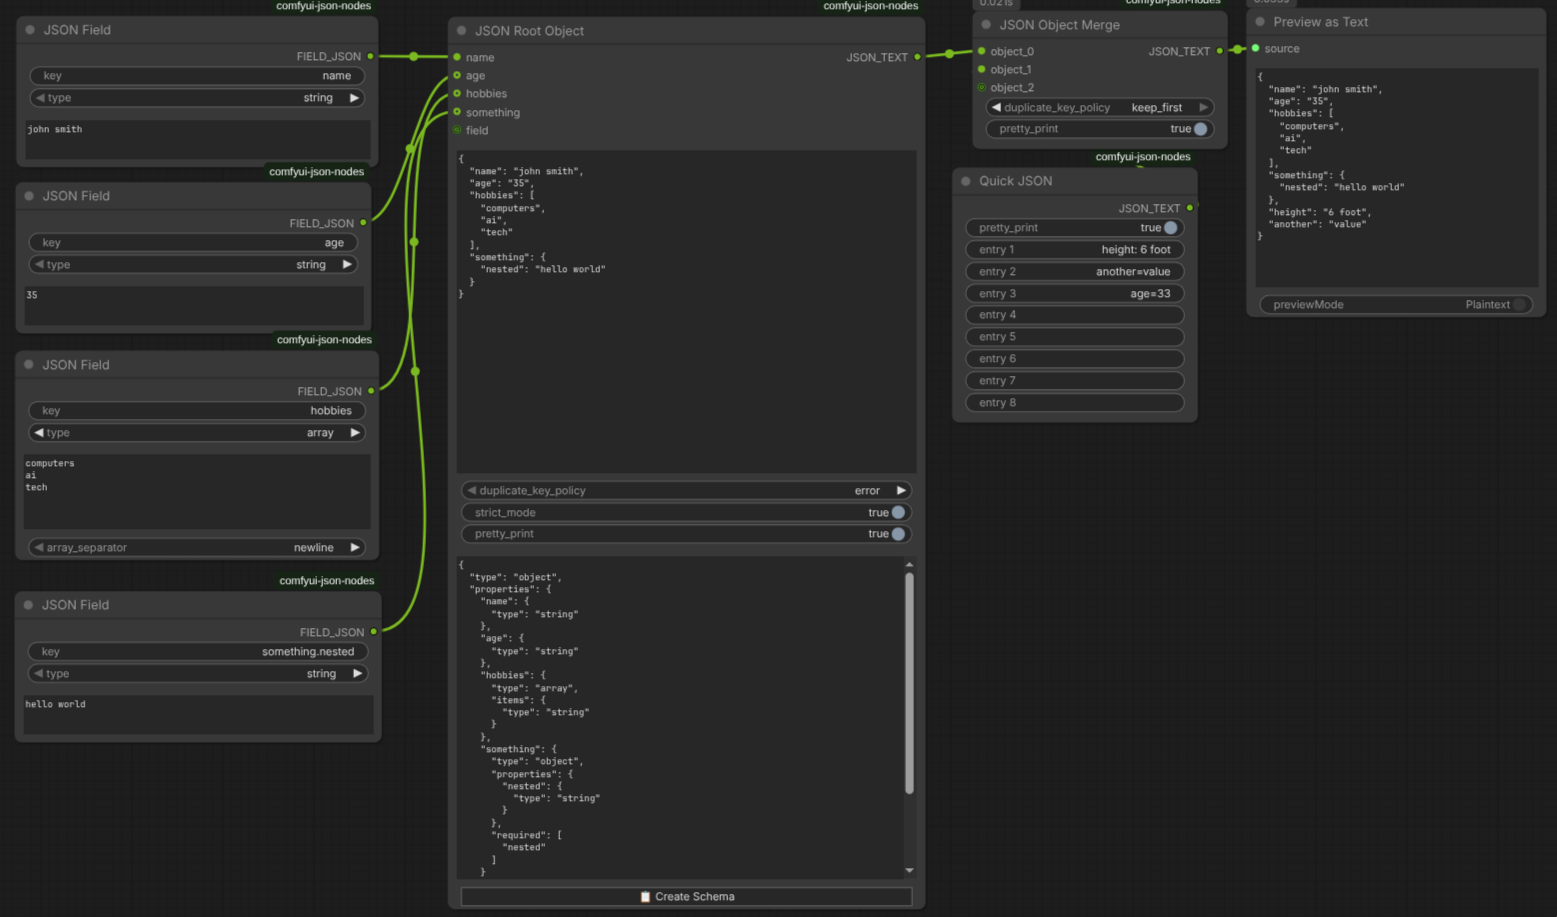Screen dimensions: 1557x917
Task: Step duplicate_key_policy back with left arrow on Root Object
Action: (472, 491)
